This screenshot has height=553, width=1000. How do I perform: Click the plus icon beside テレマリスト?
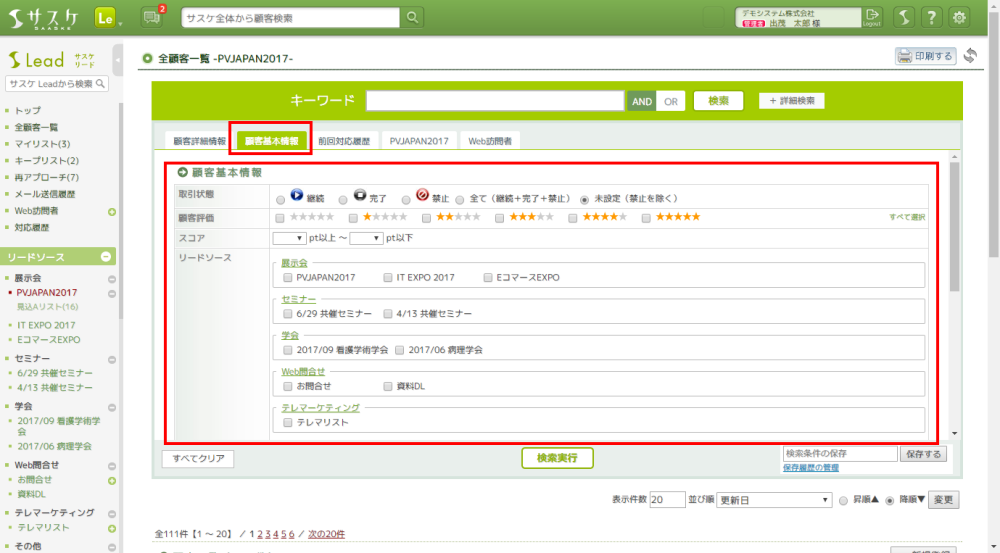pyautogui.click(x=112, y=528)
